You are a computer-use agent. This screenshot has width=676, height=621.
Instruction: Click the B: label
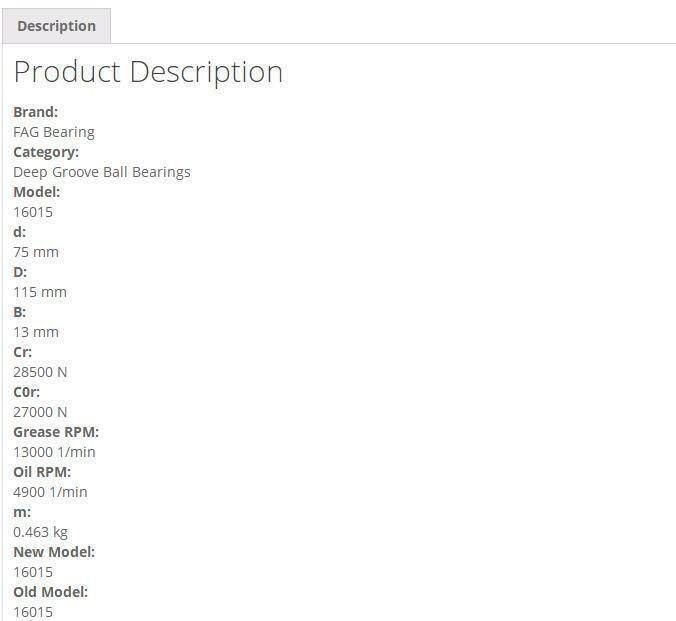click(x=19, y=312)
